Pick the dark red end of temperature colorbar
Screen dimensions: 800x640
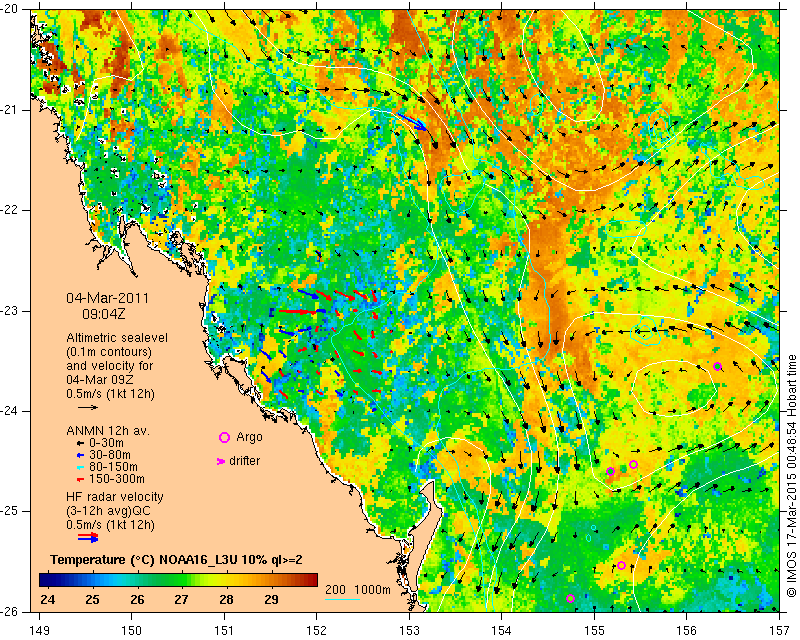pos(314,580)
